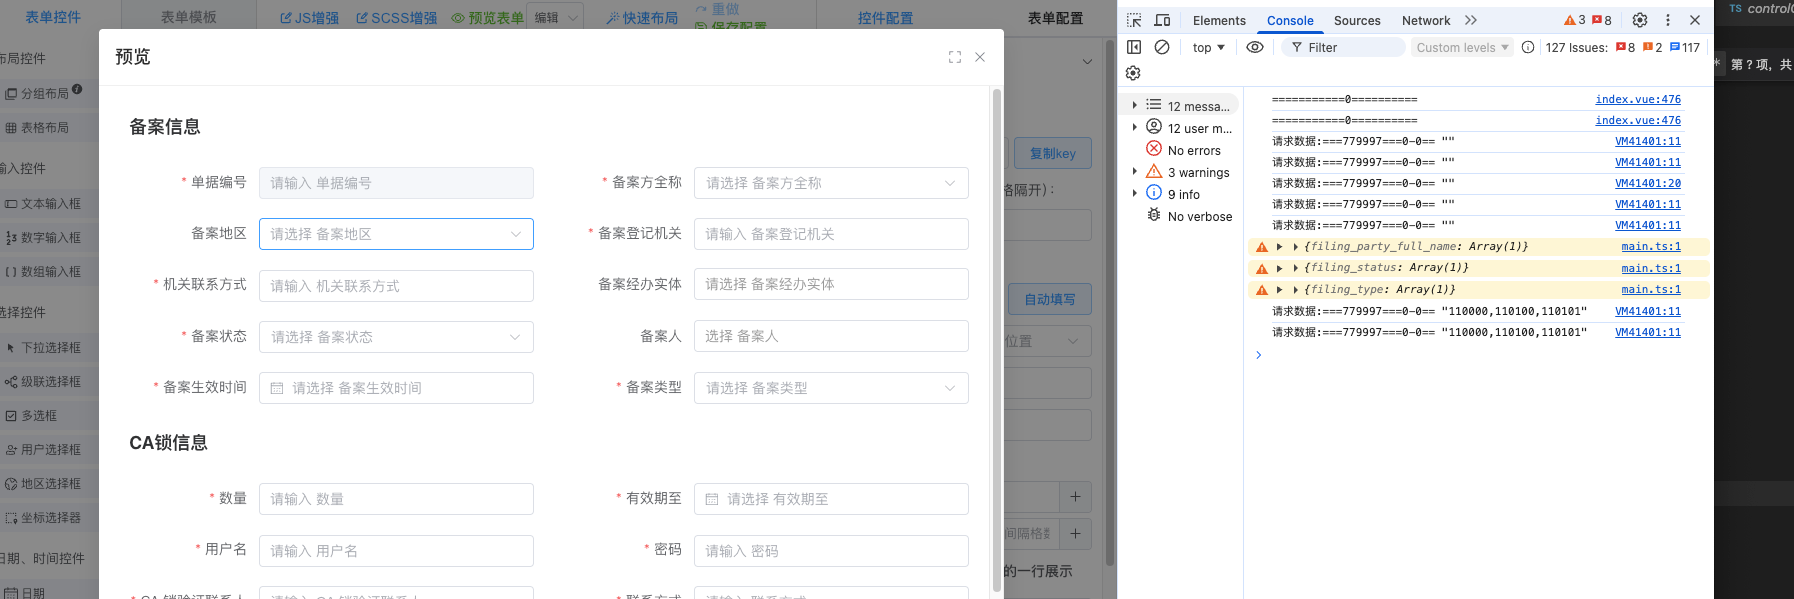The width and height of the screenshot is (1794, 599).
Task: Open the first index.vue:476 source link
Action: point(1637,99)
